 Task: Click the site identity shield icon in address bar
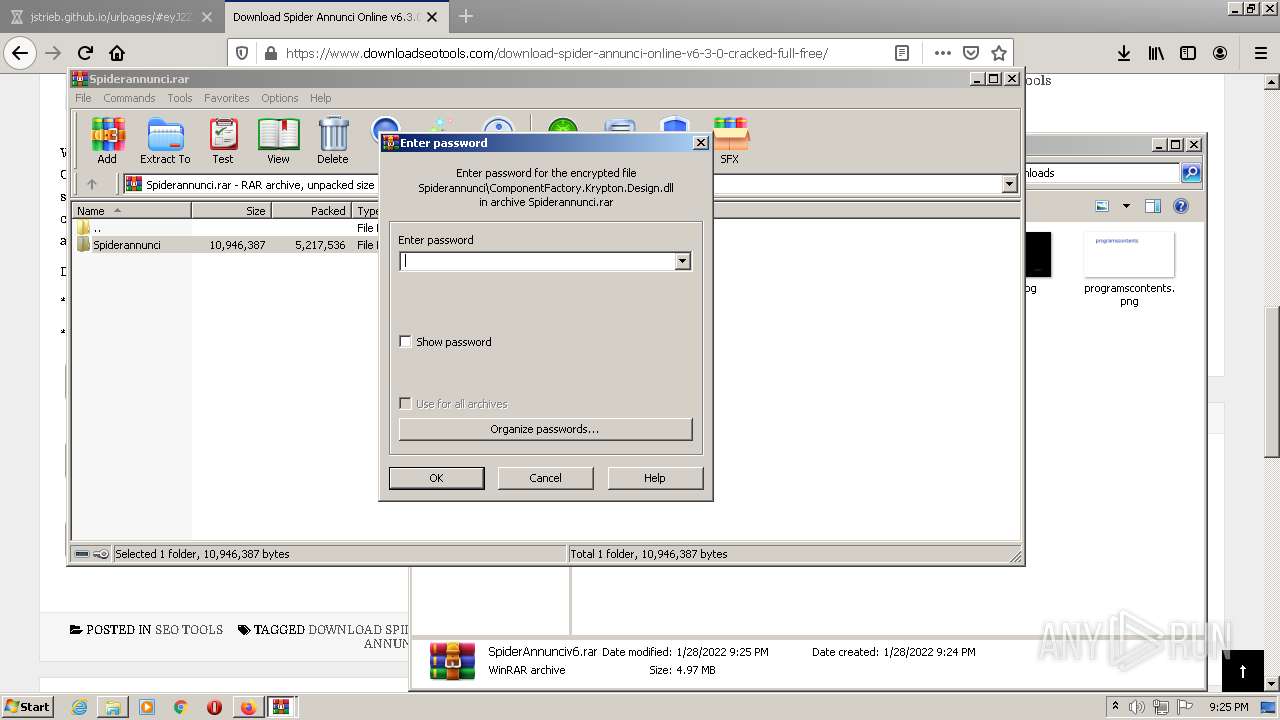[241, 53]
